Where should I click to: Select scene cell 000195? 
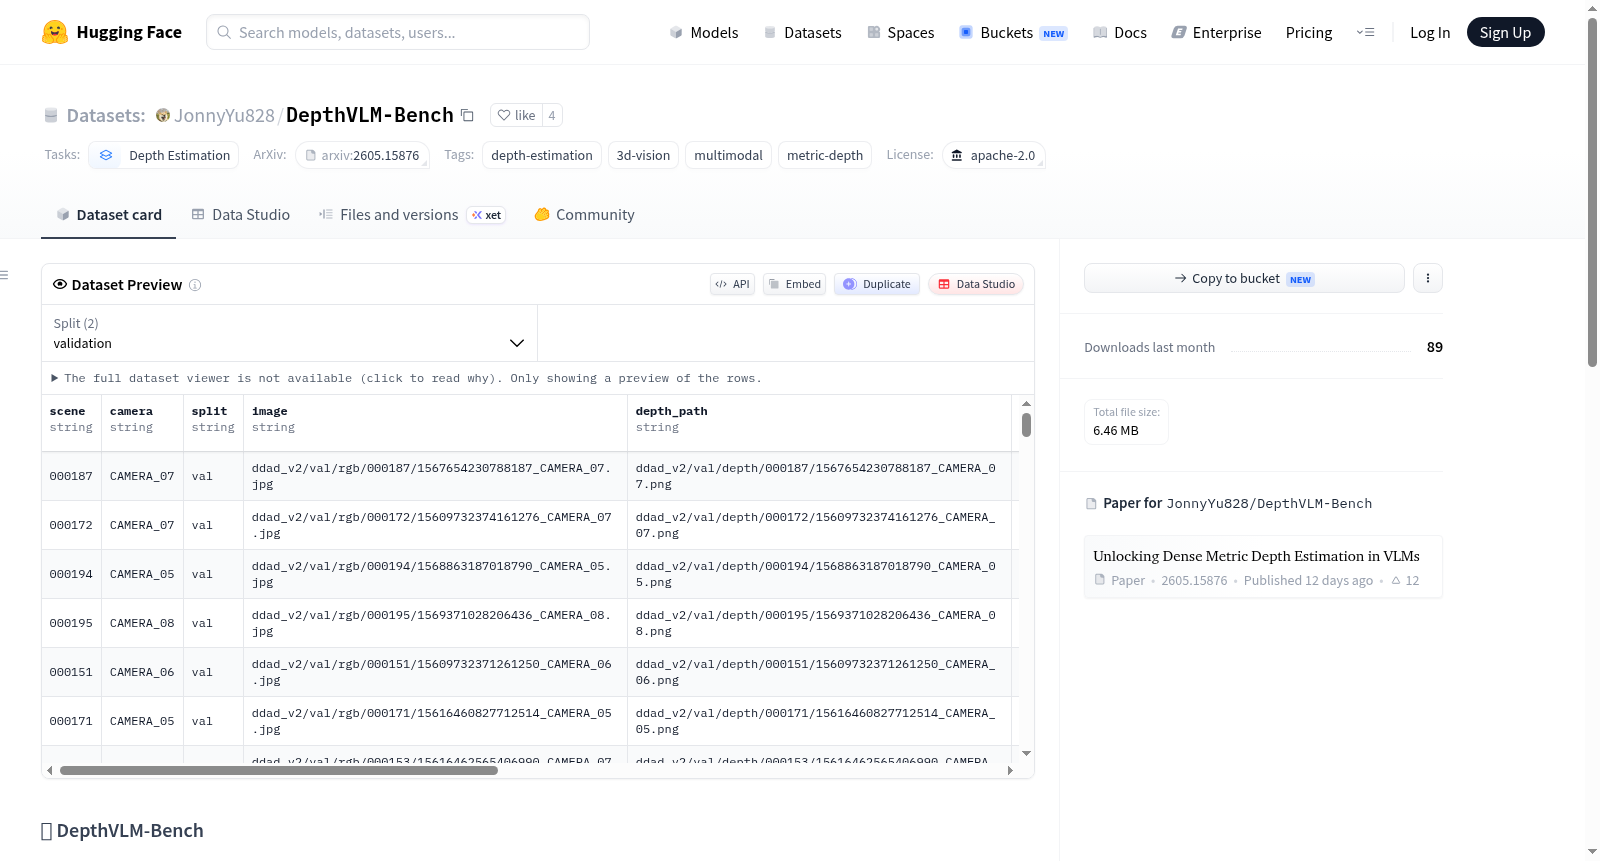[x=71, y=623]
